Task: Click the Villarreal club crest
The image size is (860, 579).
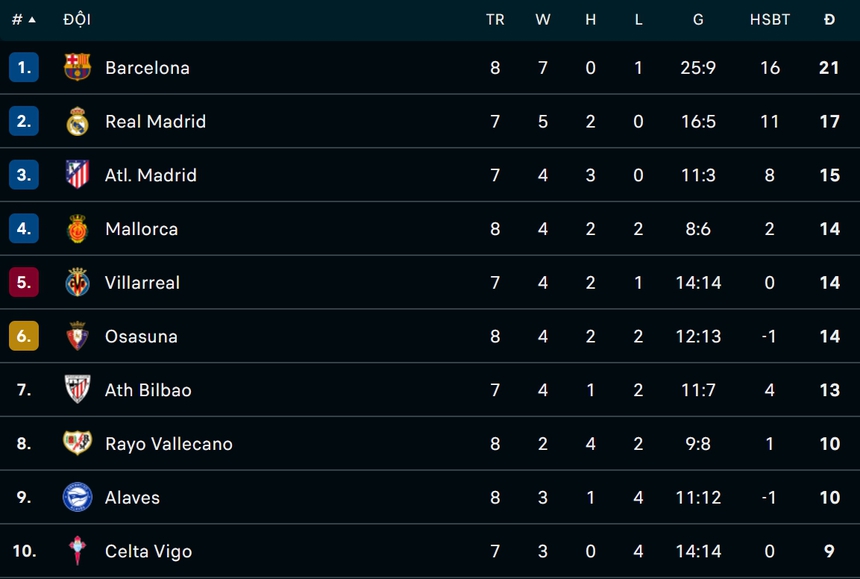Action: [x=77, y=283]
